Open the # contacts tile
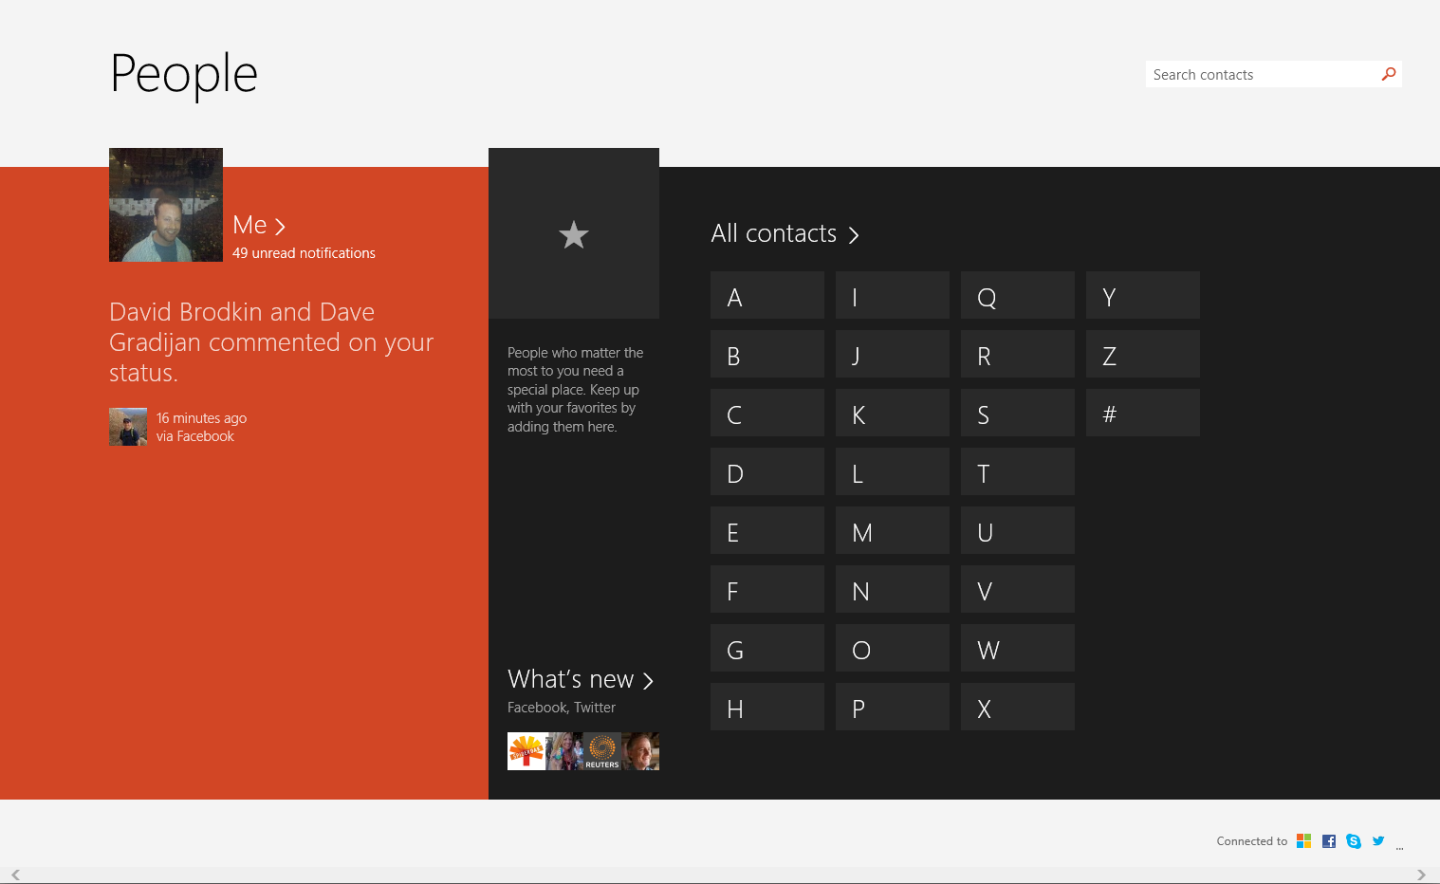The width and height of the screenshot is (1440, 884). click(x=1142, y=412)
